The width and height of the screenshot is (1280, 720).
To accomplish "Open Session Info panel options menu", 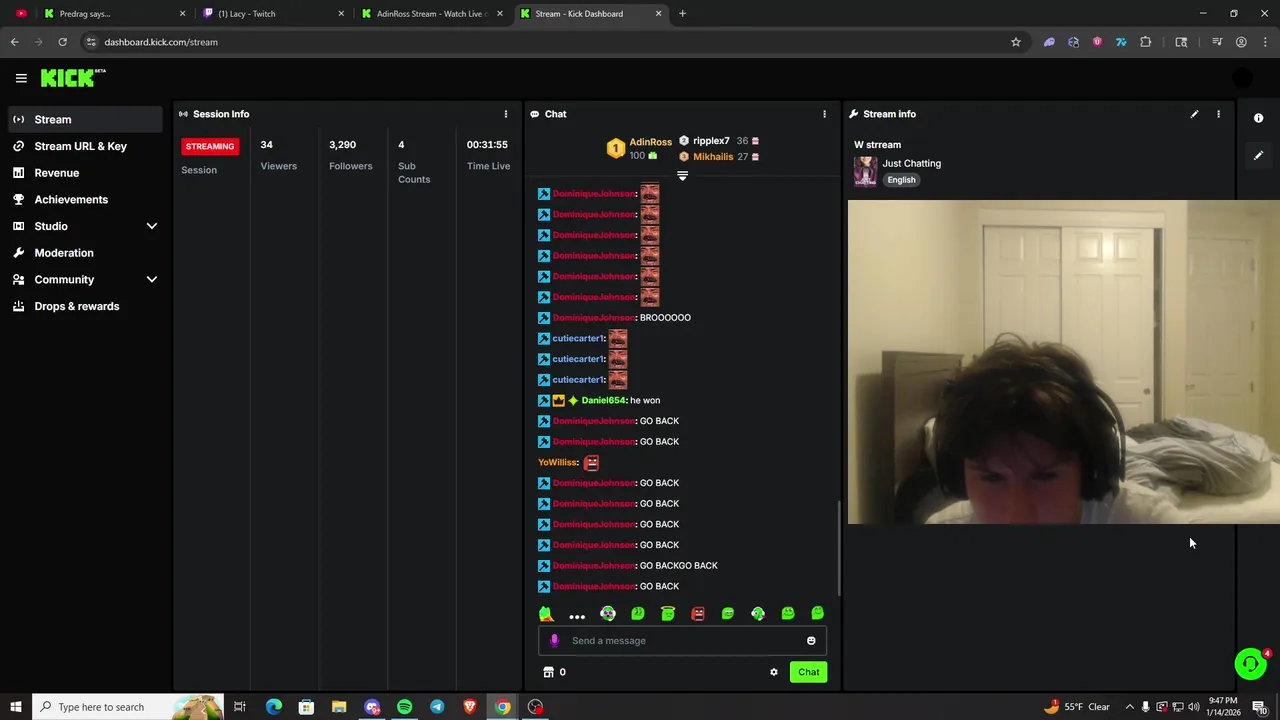I will pos(505,114).
